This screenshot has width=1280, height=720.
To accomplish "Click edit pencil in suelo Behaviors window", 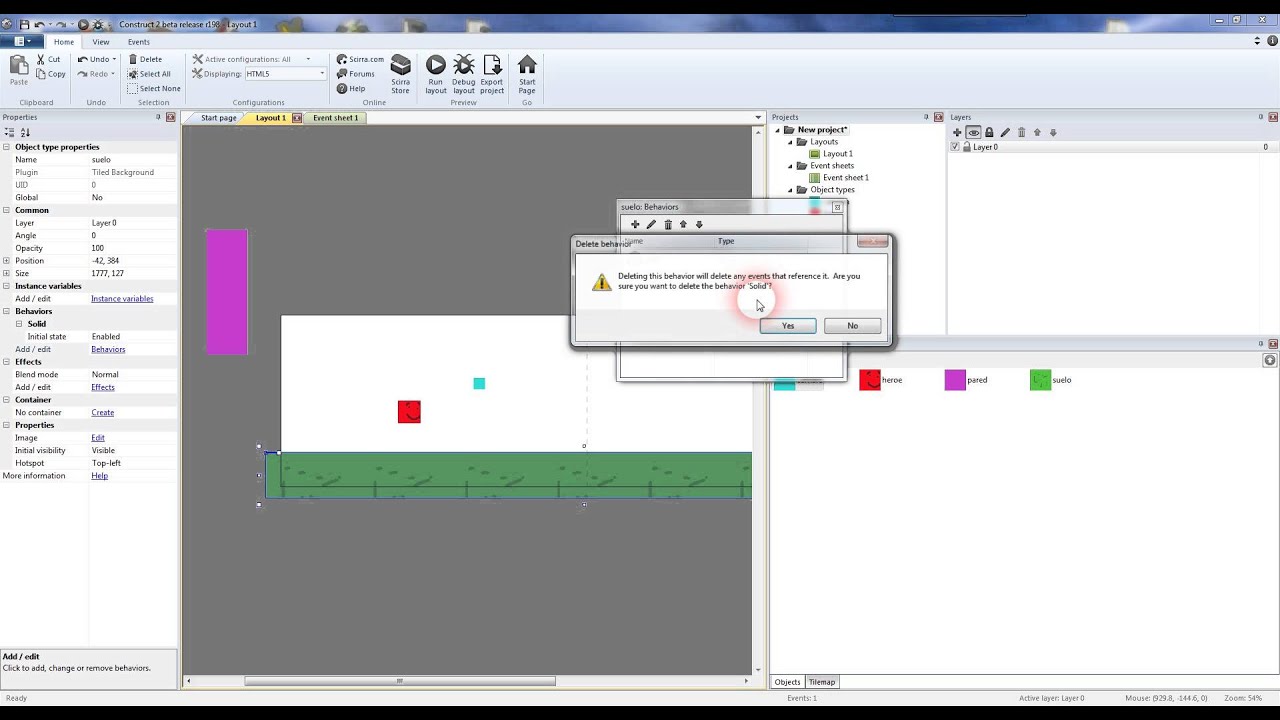I will click(x=651, y=224).
